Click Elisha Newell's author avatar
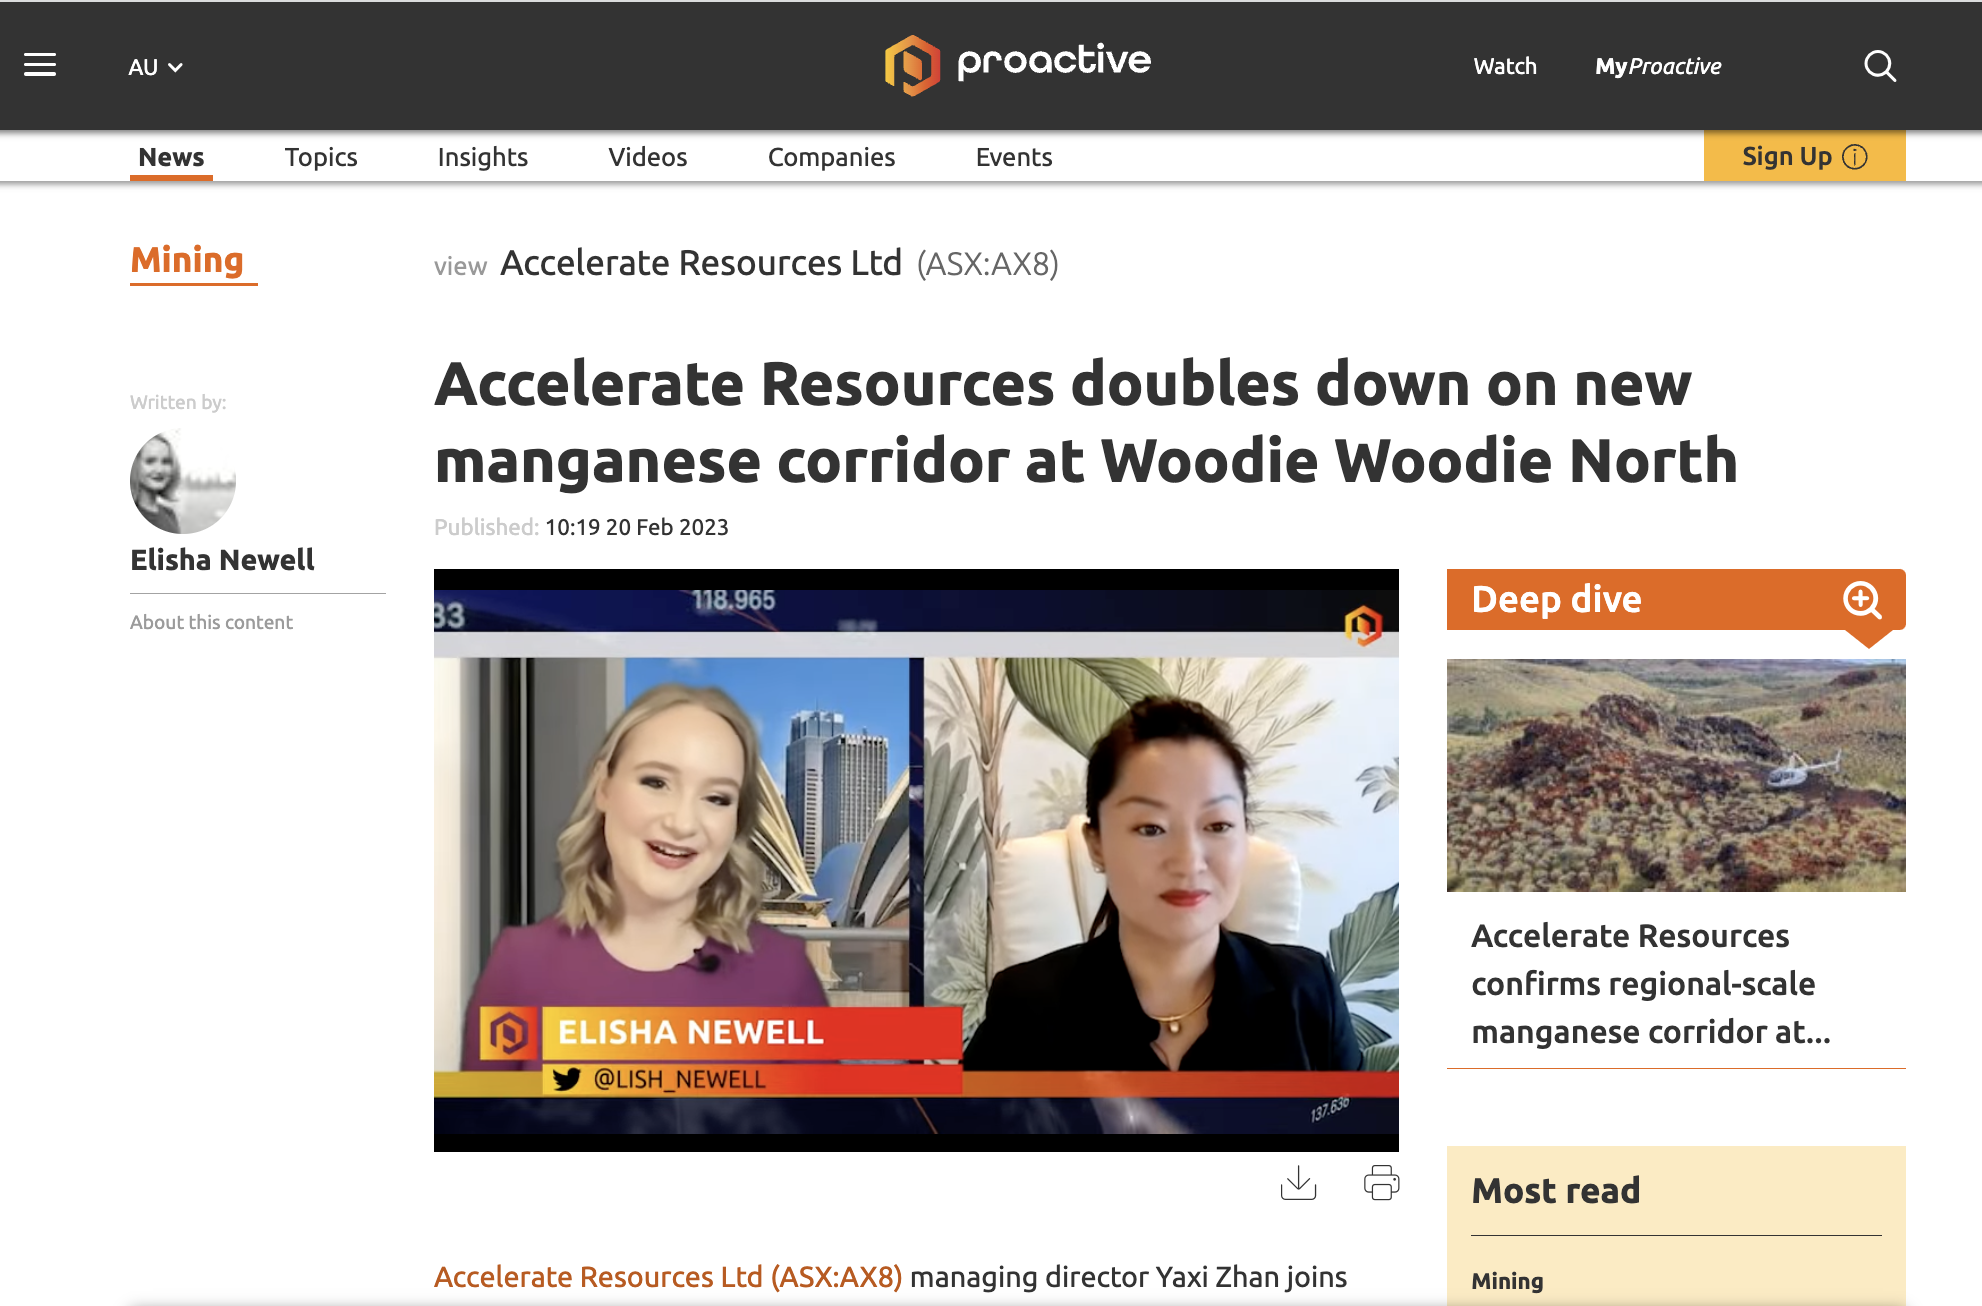 pos(183,481)
